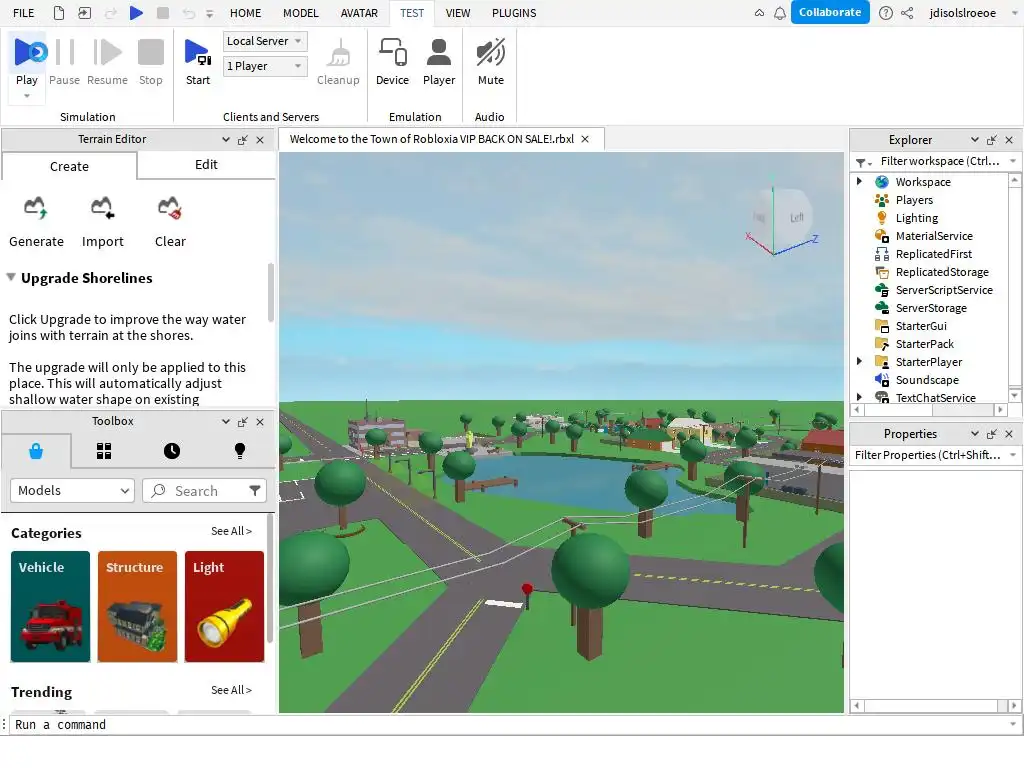Open the Vehicle category card
Screen dimensions: 1024x768
50,606
